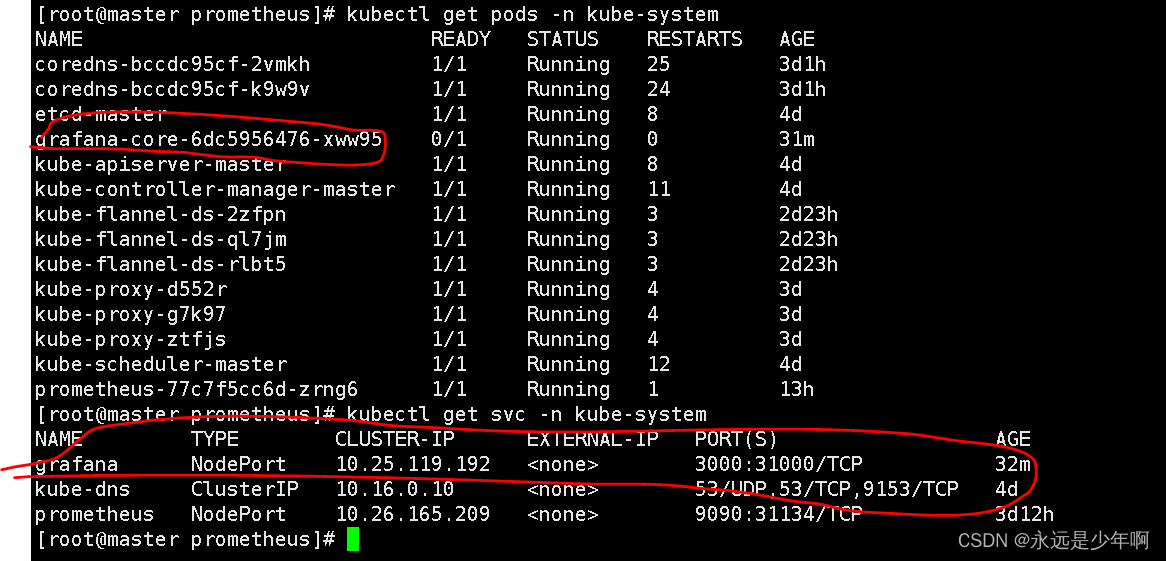Click NodePort type of grafana service

coord(239,464)
